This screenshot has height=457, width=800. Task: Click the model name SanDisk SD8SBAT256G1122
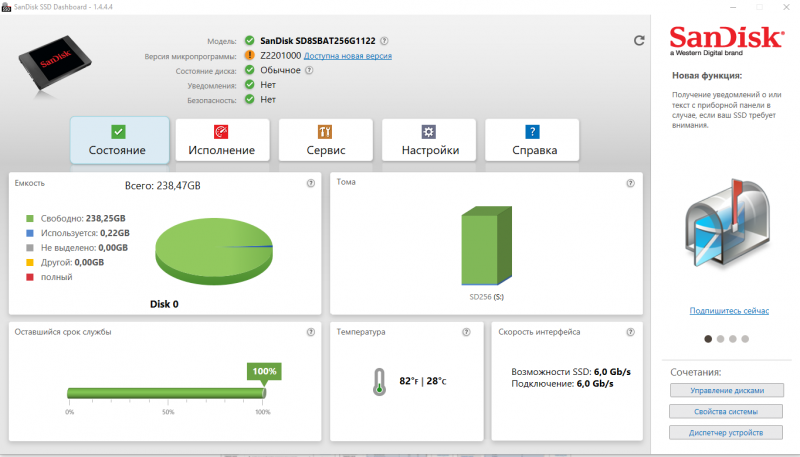point(318,41)
